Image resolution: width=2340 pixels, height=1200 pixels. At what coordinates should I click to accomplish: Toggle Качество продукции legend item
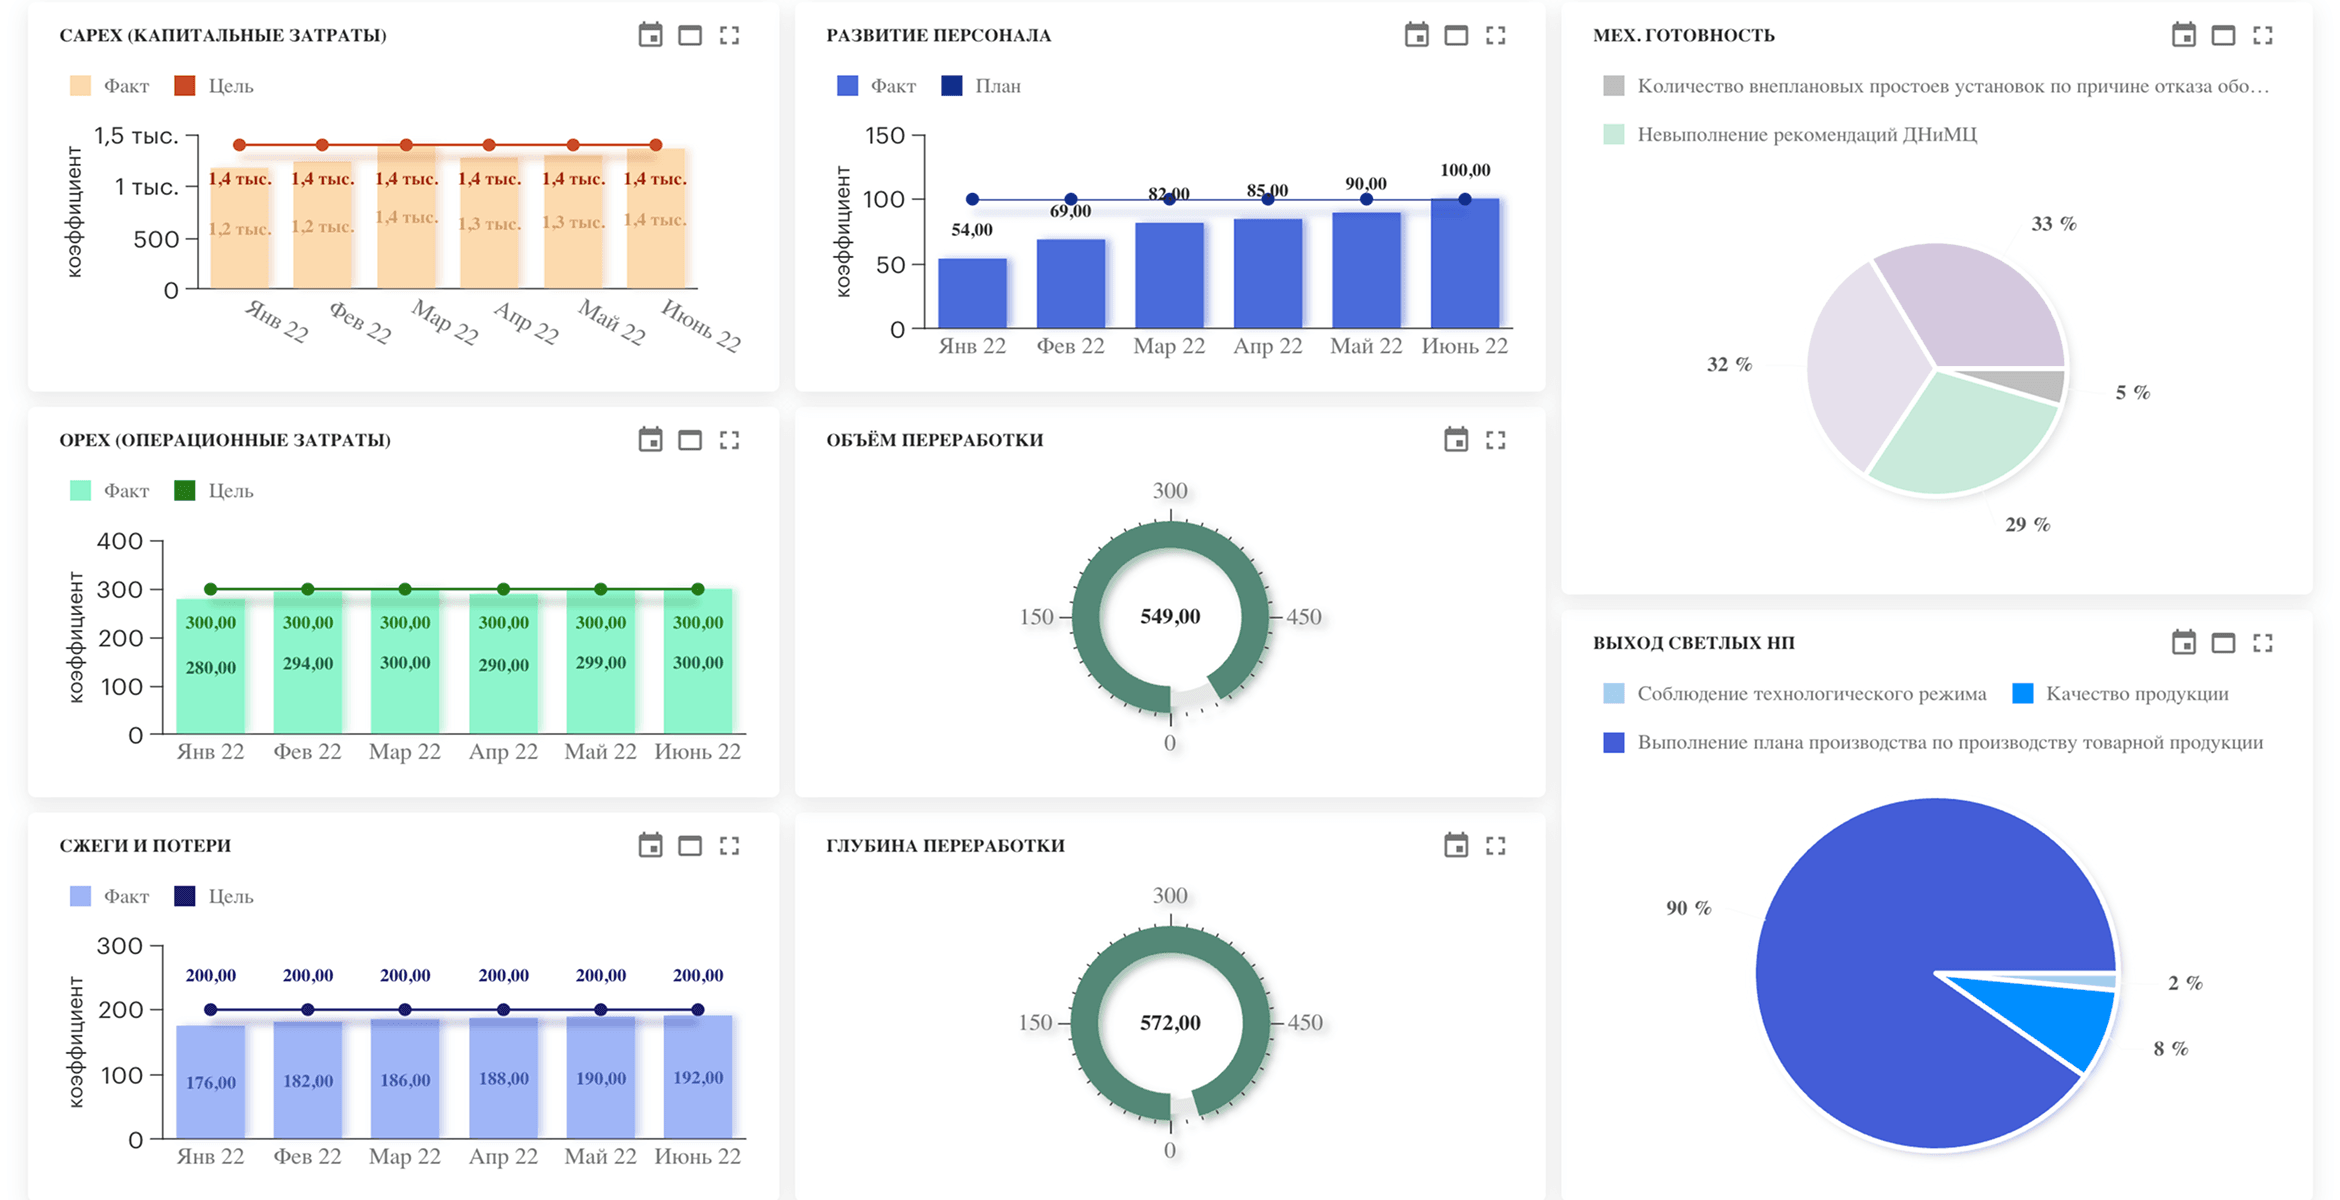pos(2121,694)
